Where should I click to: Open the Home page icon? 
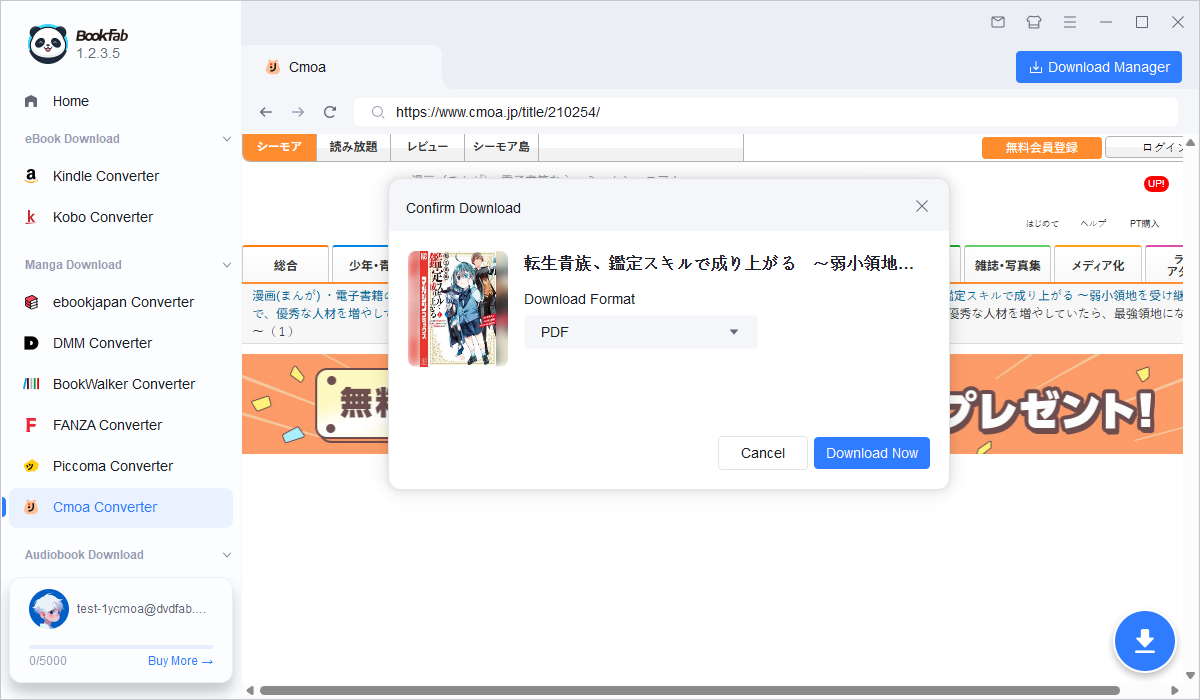(32, 101)
